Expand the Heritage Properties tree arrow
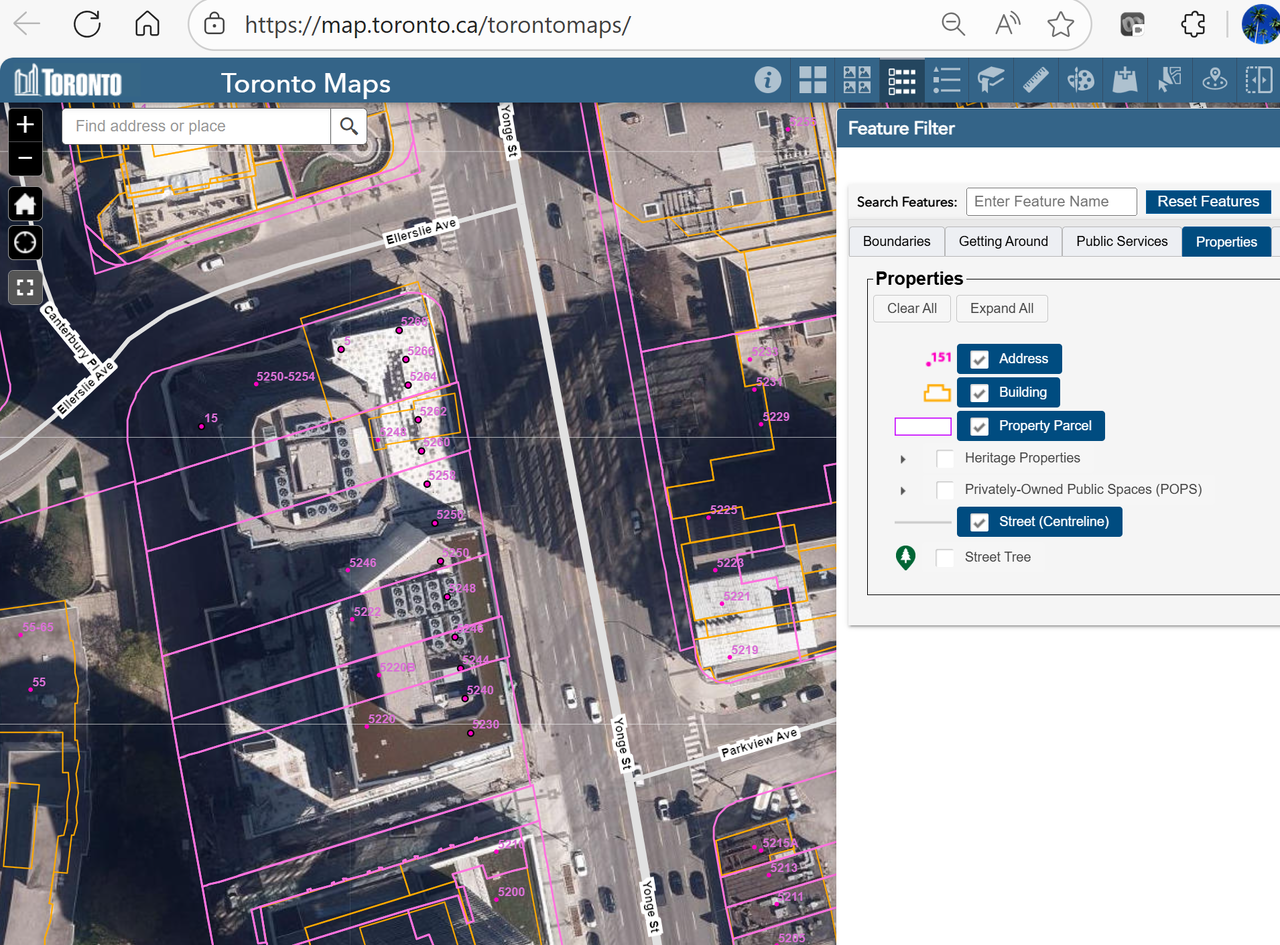Image resolution: width=1280 pixels, height=945 pixels. pos(903,459)
